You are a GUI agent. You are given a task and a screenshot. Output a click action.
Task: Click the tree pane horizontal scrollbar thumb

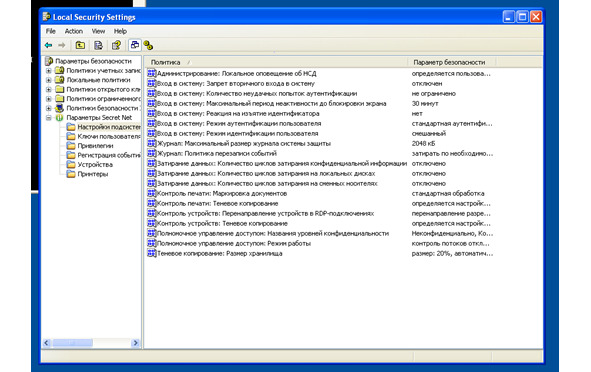pyautogui.click(x=72, y=343)
